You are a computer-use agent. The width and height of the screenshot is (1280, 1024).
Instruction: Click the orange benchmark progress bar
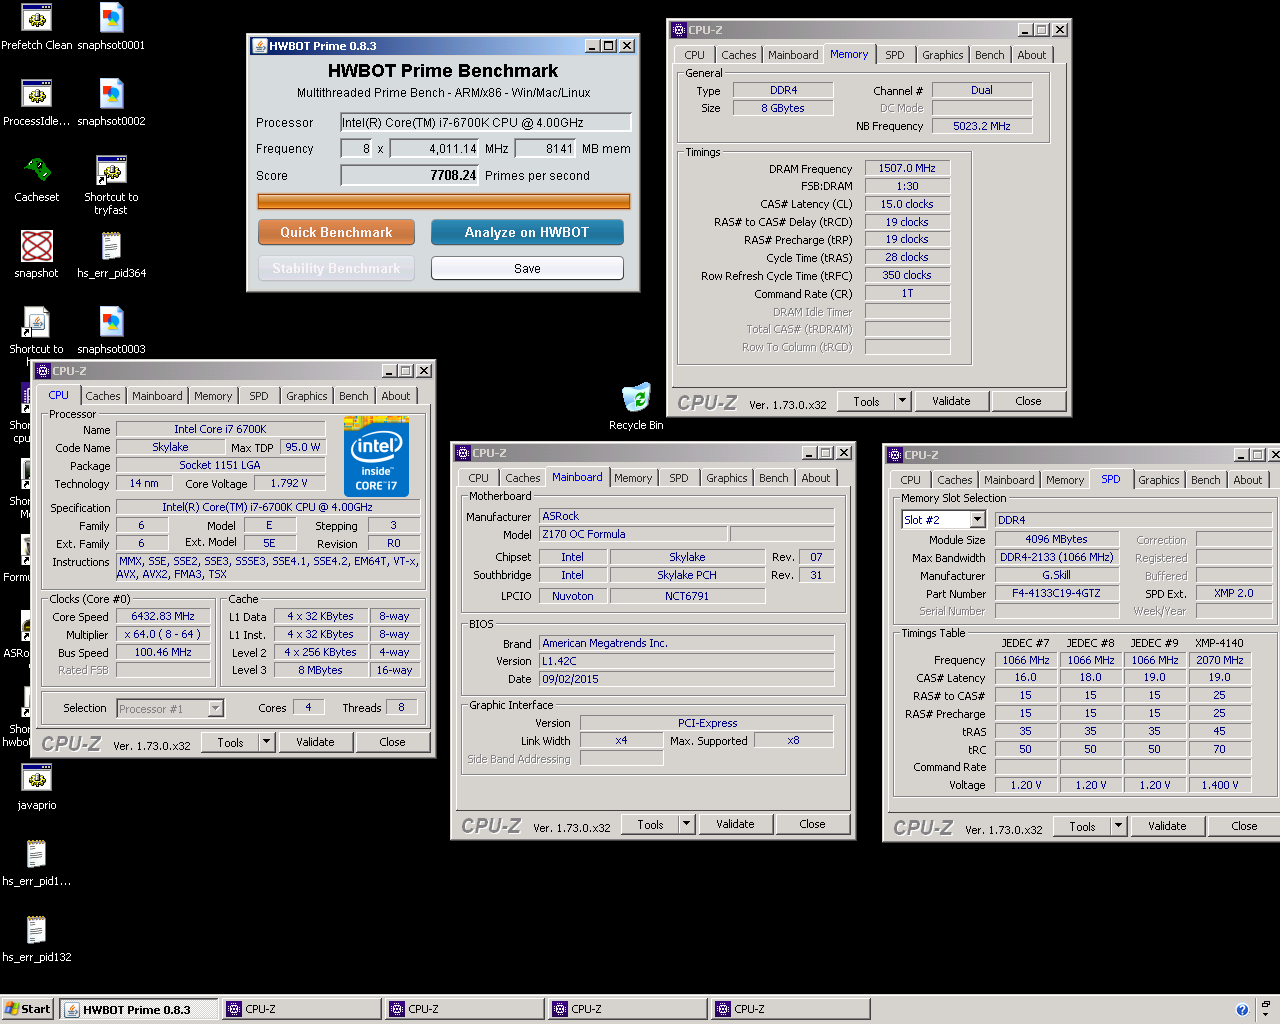(444, 201)
